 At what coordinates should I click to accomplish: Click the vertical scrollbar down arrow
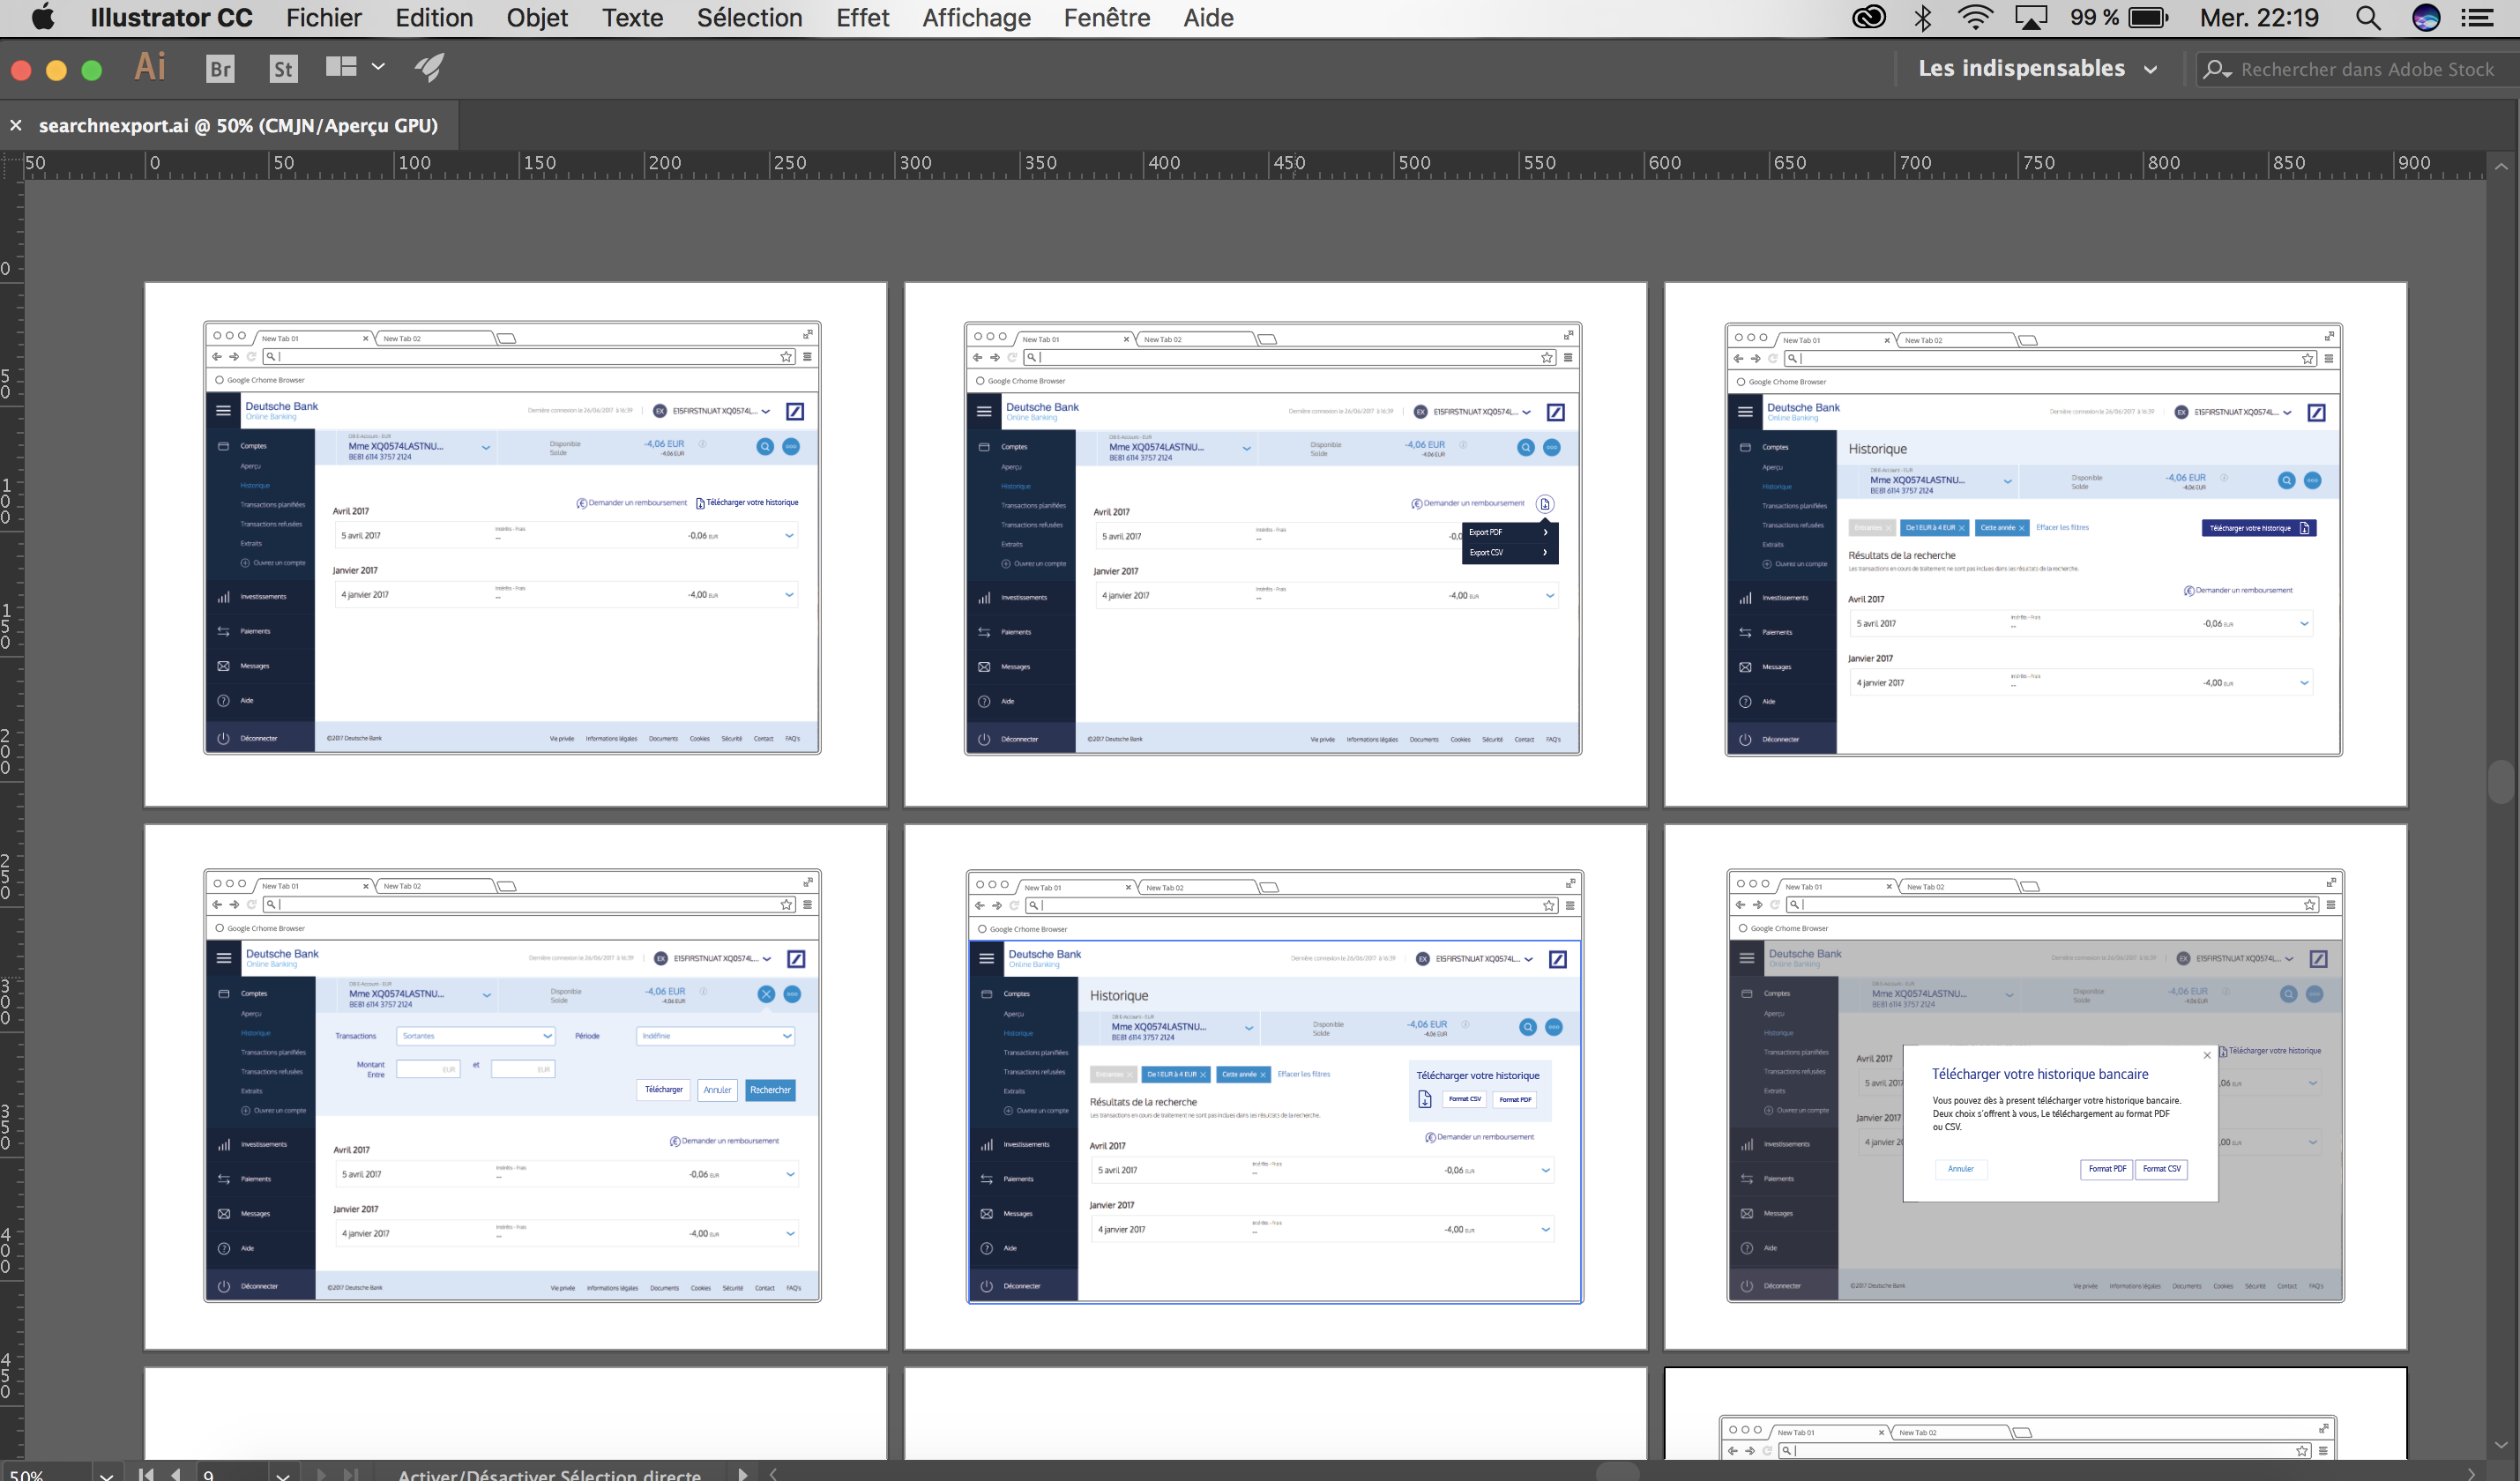(x=2501, y=1444)
